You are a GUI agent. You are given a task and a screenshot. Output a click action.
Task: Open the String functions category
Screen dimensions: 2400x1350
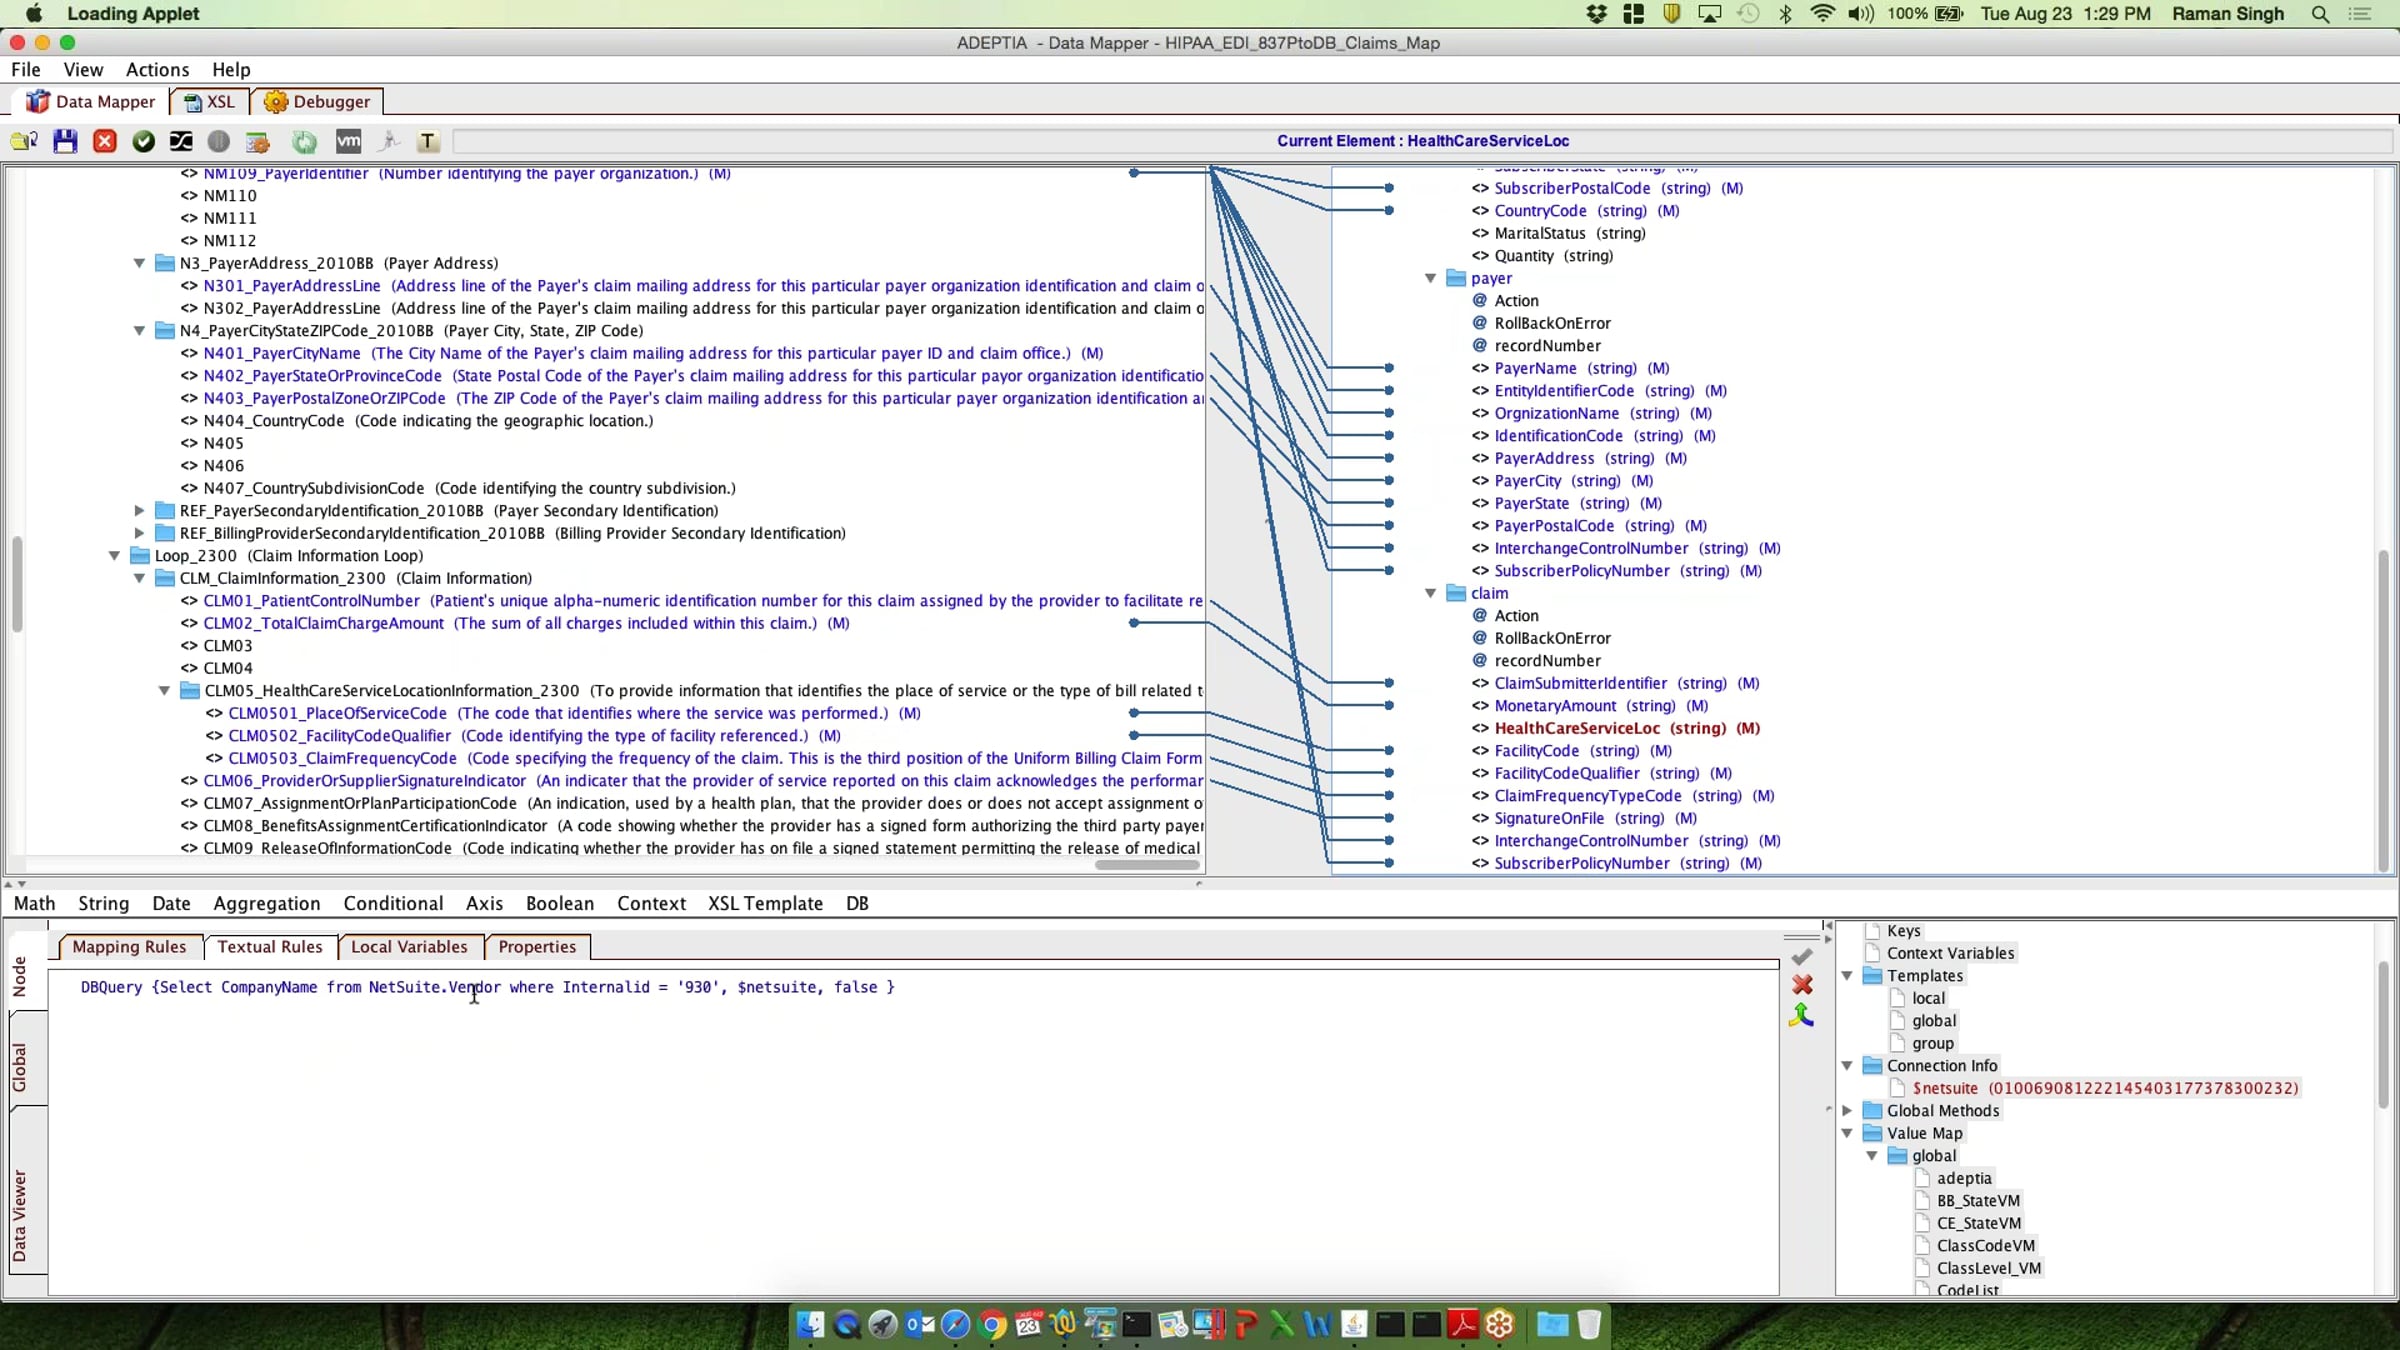click(104, 904)
